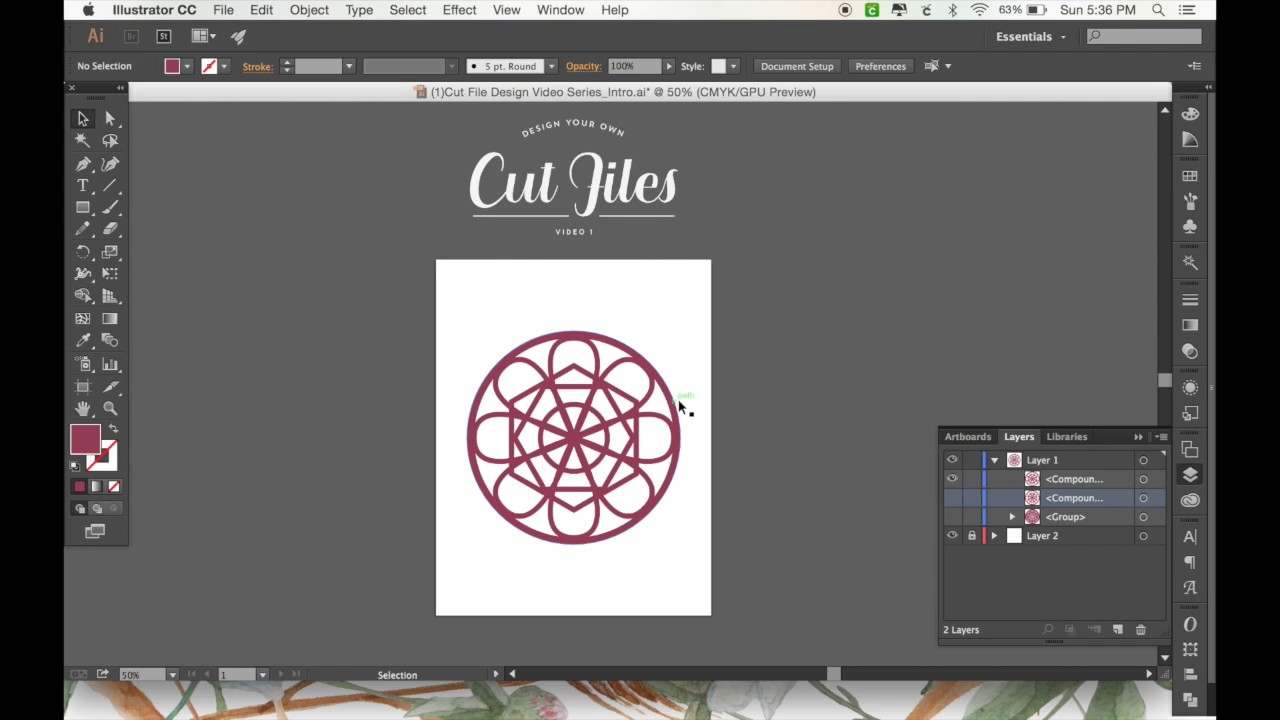Image resolution: width=1280 pixels, height=720 pixels.
Task: Choose the Lasso tool
Action: pyautogui.click(x=110, y=141)
